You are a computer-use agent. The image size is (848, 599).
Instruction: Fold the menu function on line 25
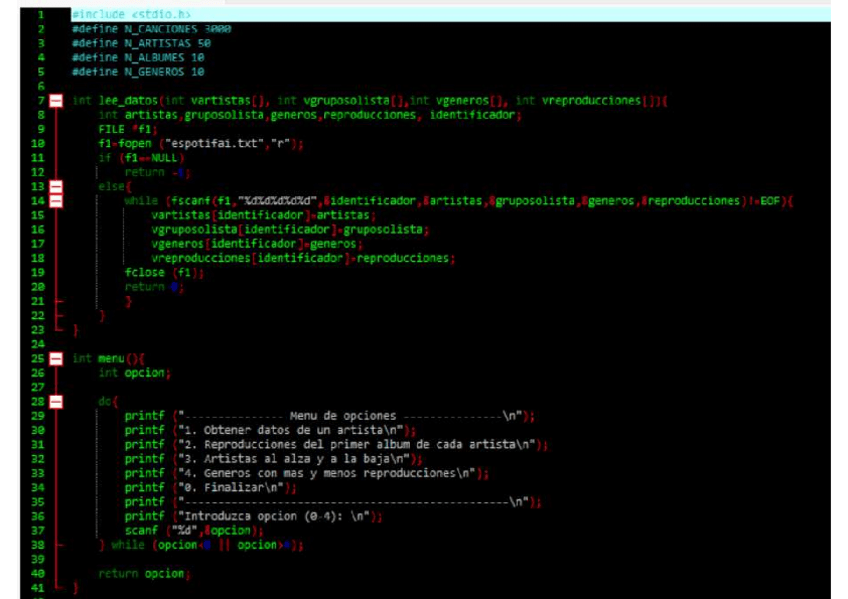pos(55,358)
